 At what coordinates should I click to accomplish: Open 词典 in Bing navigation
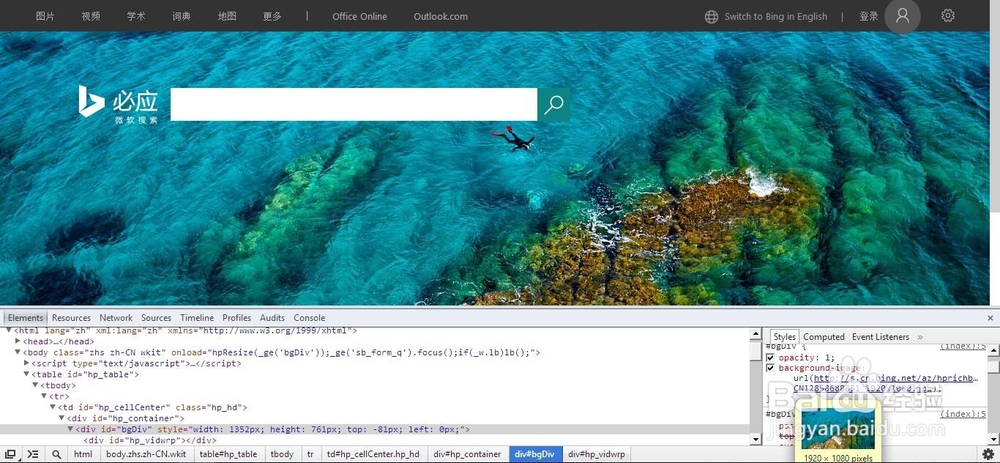182,17
